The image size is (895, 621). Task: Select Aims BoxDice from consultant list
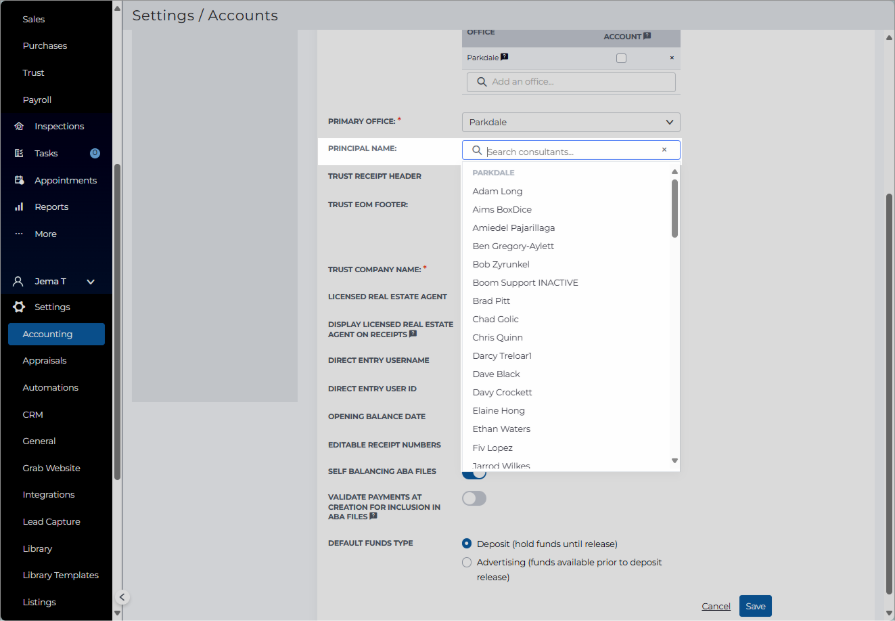pyautogui.click(x=502, y=209)
